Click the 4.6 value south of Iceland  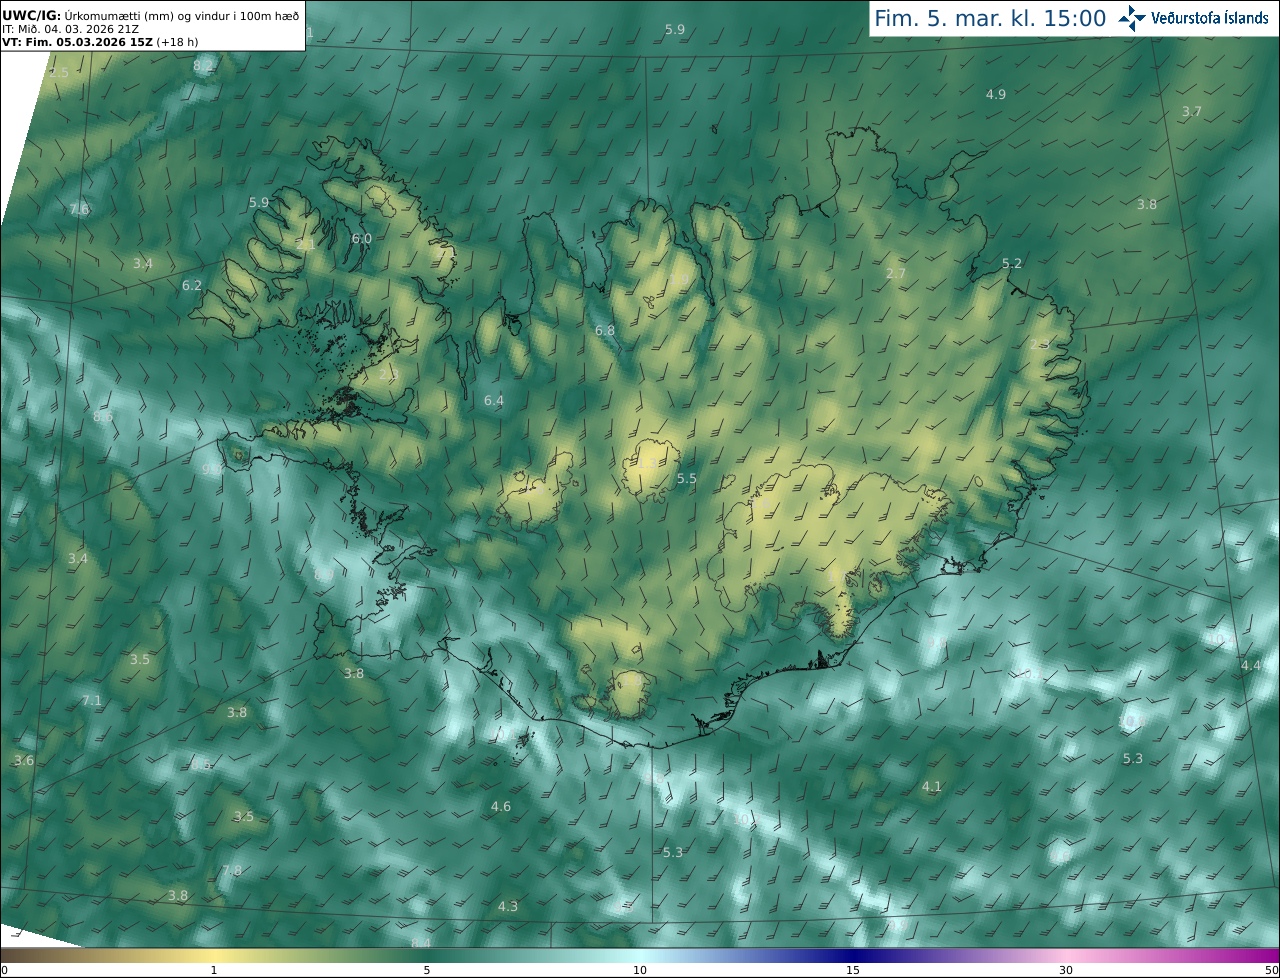[x=501, y=806]
